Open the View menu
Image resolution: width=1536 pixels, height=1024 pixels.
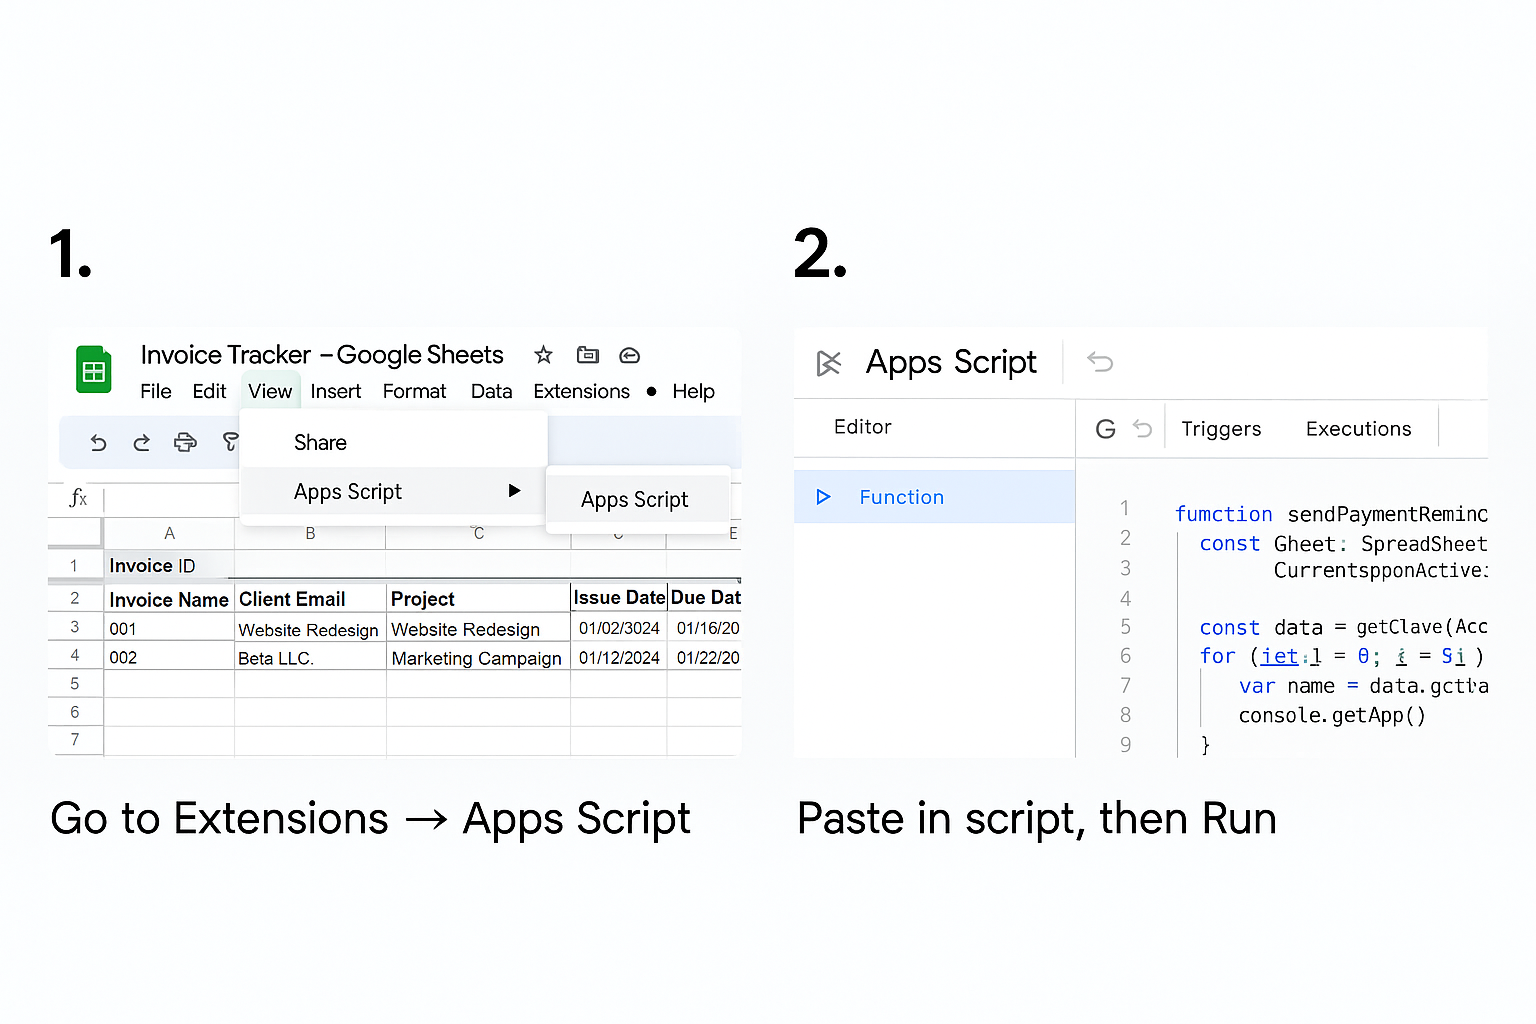click(270, 391)
